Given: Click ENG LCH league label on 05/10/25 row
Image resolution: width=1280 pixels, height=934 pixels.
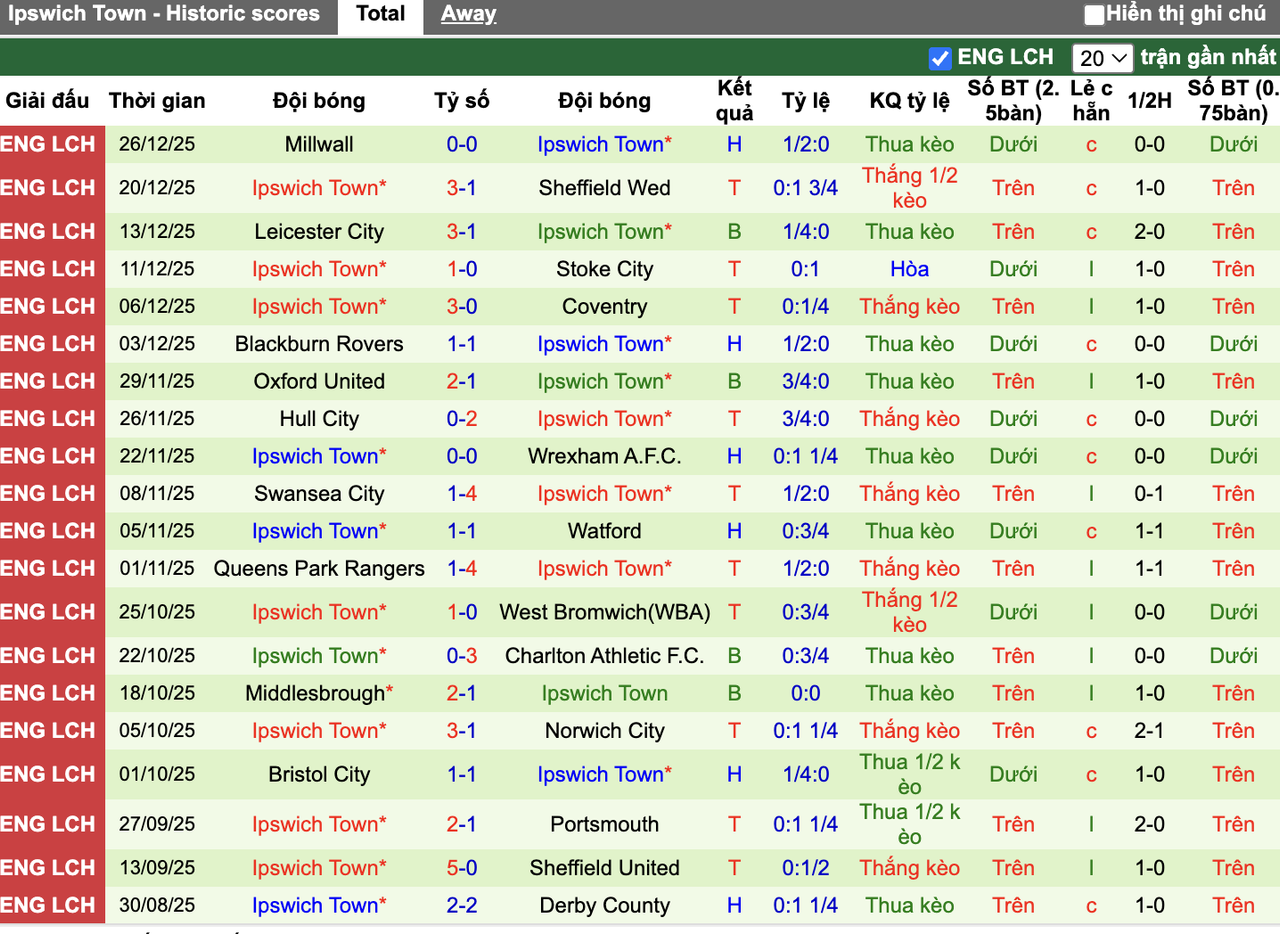Looking at the screenshot, I should [x=48, y=731].
